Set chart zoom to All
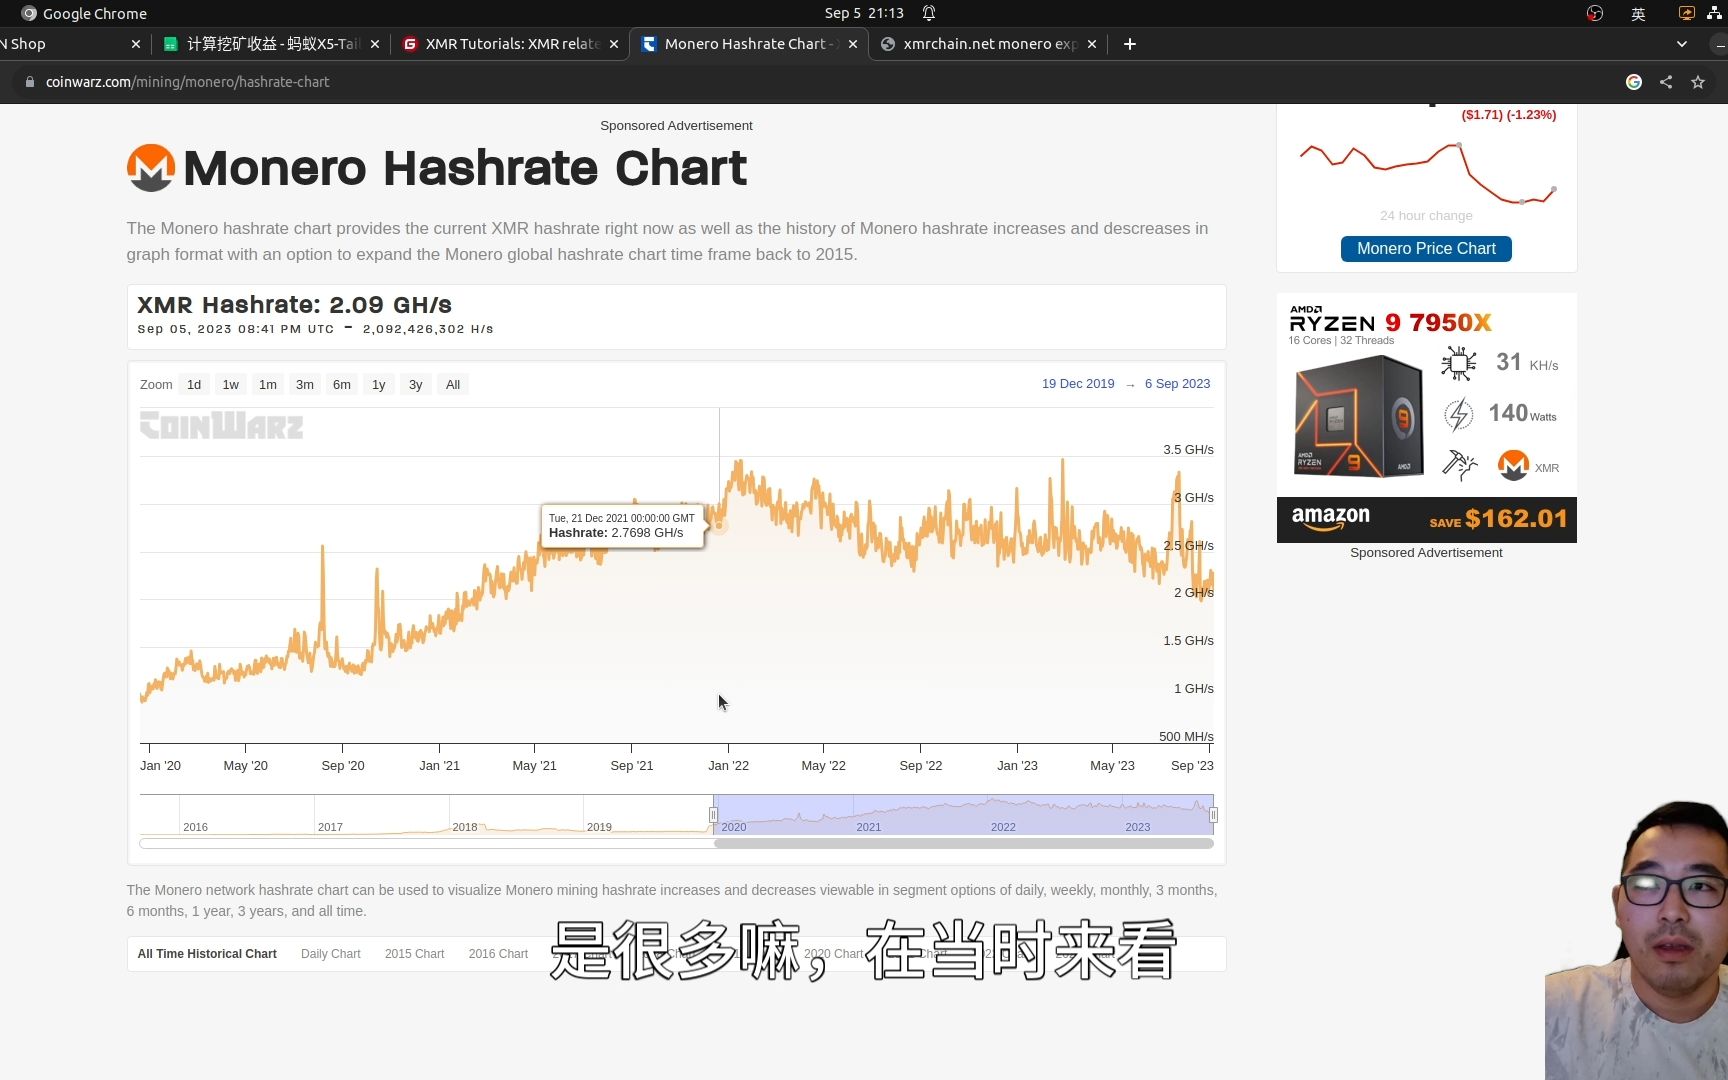Viewport: 1728px width, 1080px height. (x=453, y=385)
